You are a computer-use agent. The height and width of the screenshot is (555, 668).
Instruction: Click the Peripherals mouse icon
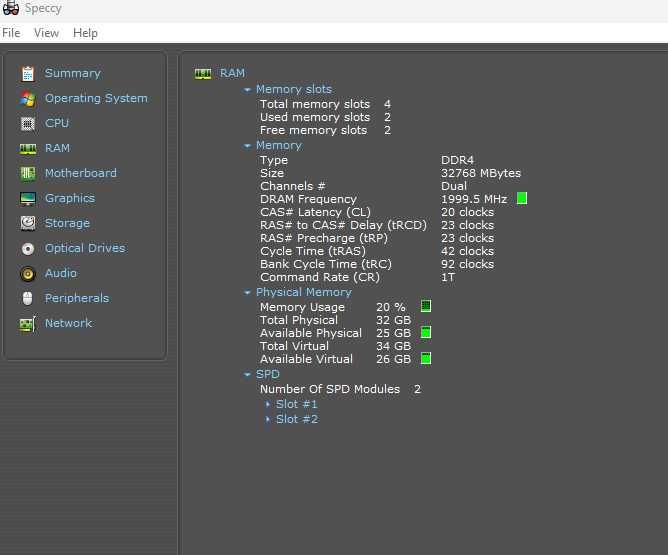pyautogui.click(x=28, y=299)
